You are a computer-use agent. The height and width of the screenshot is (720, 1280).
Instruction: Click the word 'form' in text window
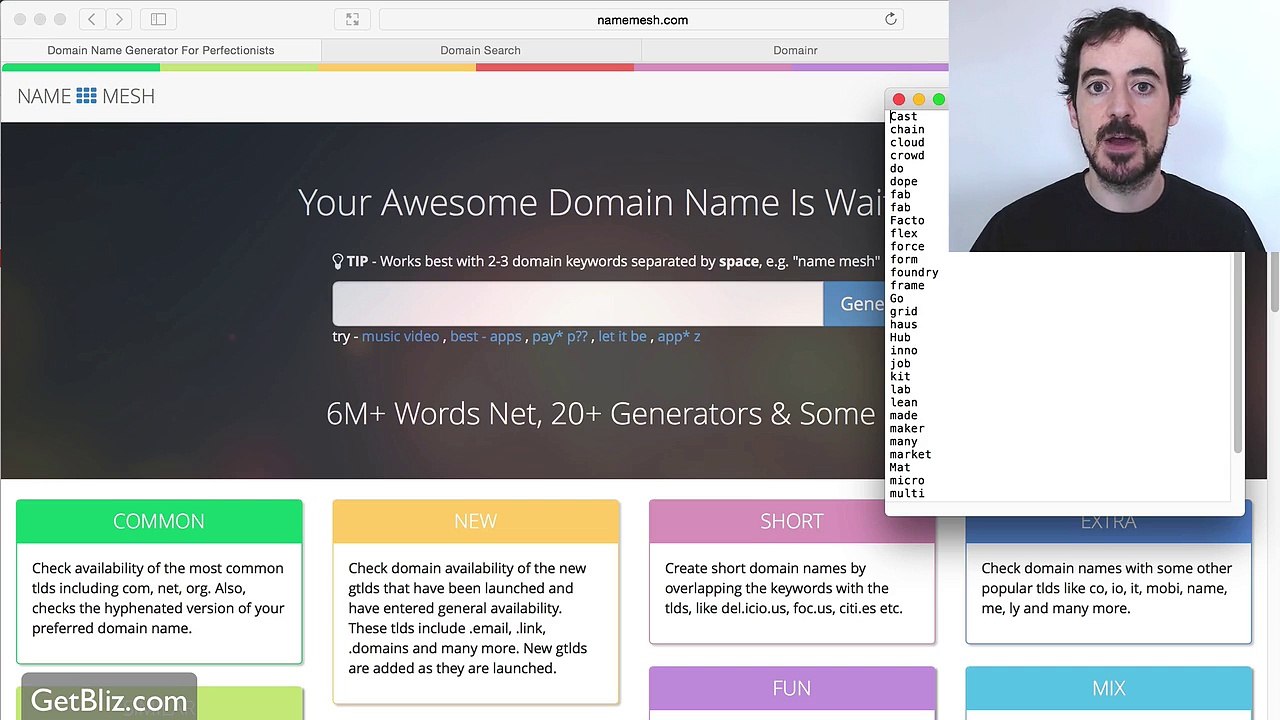pyautogui.click(x=903, y=259)
